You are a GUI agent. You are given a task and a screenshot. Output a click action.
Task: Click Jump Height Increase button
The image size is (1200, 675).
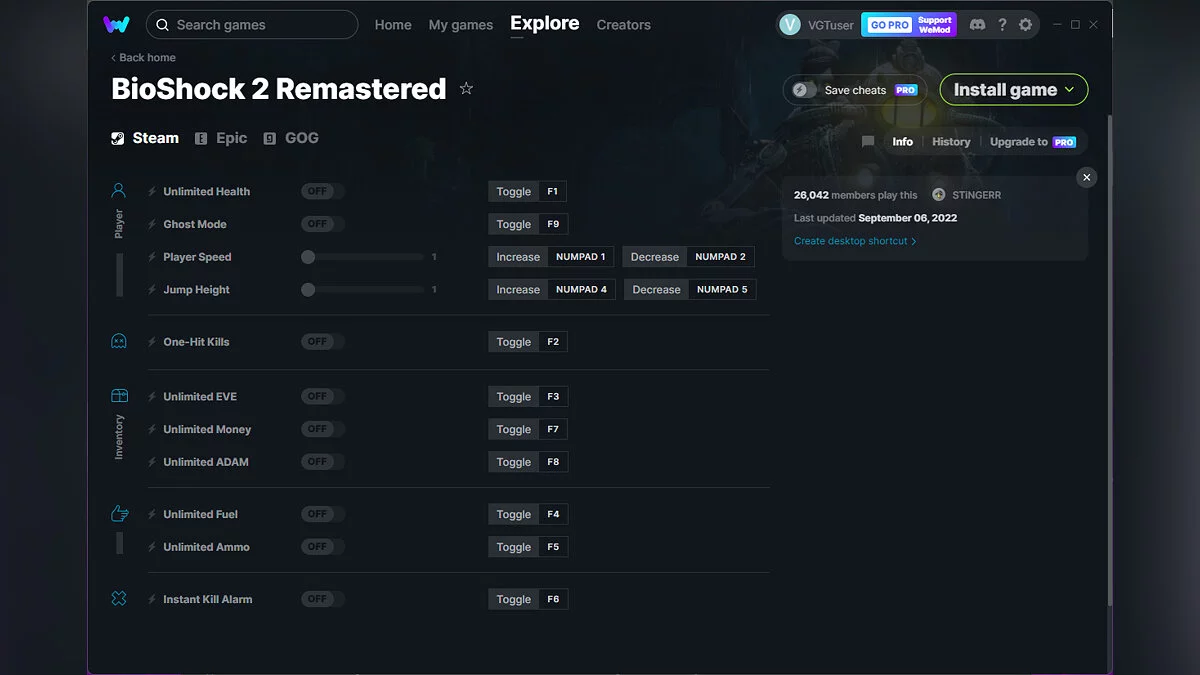click(518, 290)
